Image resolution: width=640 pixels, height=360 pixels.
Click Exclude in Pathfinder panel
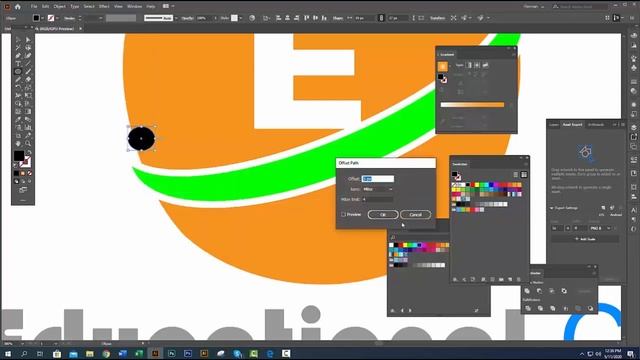pos(564,291)
